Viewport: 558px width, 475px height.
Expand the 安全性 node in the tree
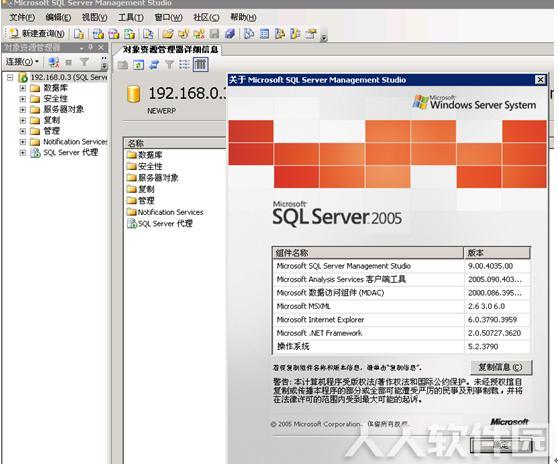pyautogui.click(x=23, y=99)
